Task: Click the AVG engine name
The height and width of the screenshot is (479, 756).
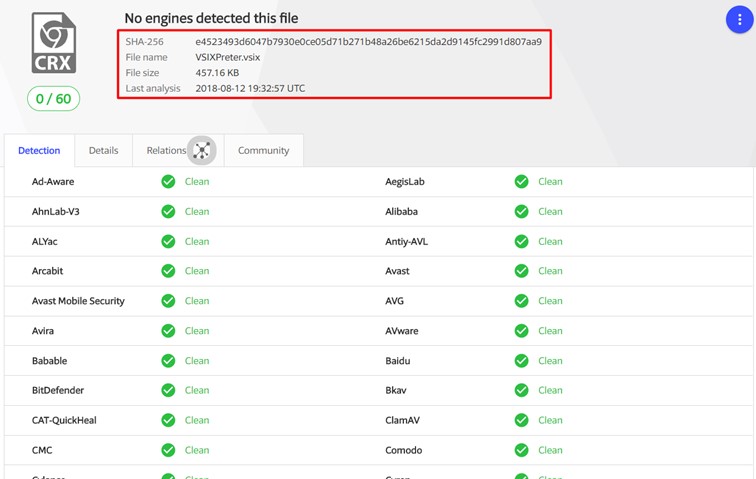Action: click(x=394, y=301)
